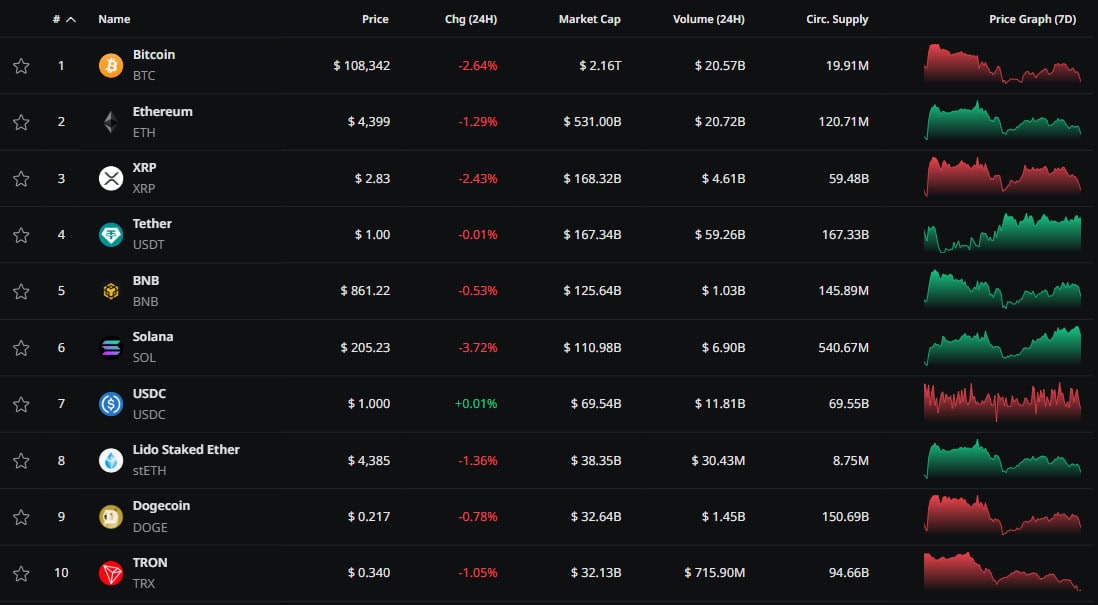Open the Ethereum coin page link
Viewport: 1098px width, 605px height.
click(162, 112)
